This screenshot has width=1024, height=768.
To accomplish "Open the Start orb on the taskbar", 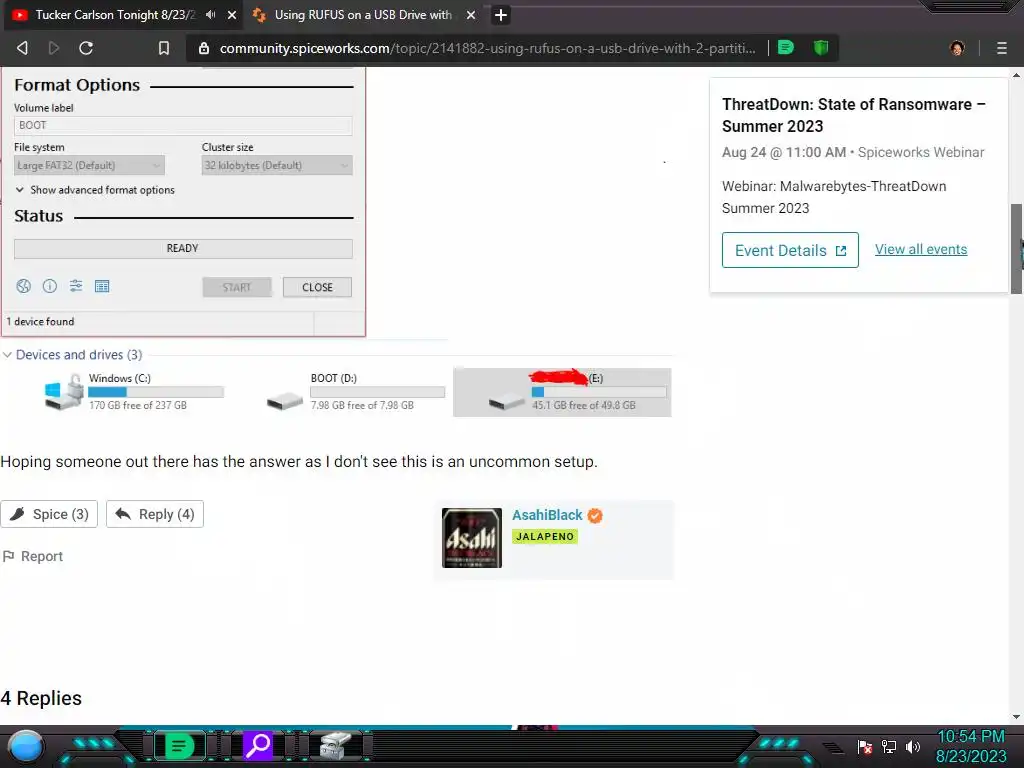I will click(26, 746).
